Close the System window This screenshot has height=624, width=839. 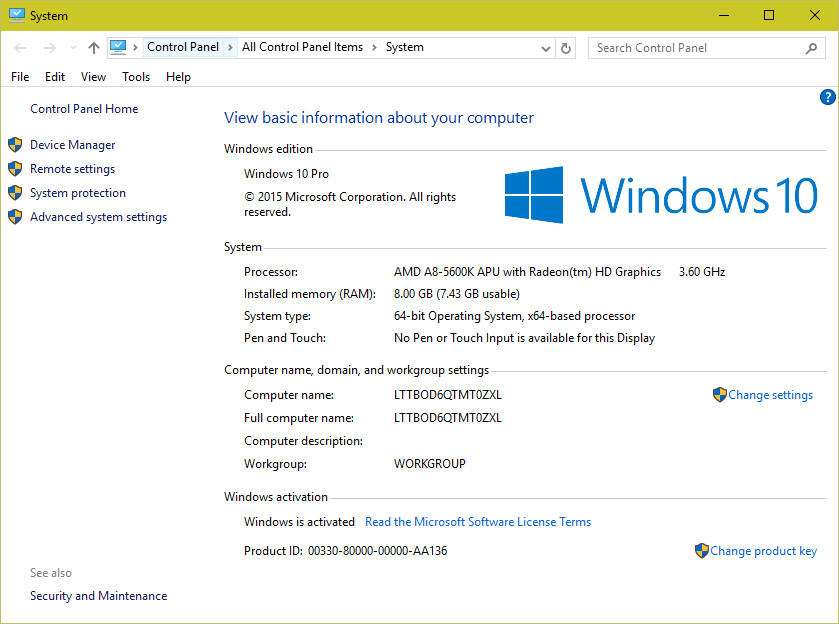pos(814,16)
